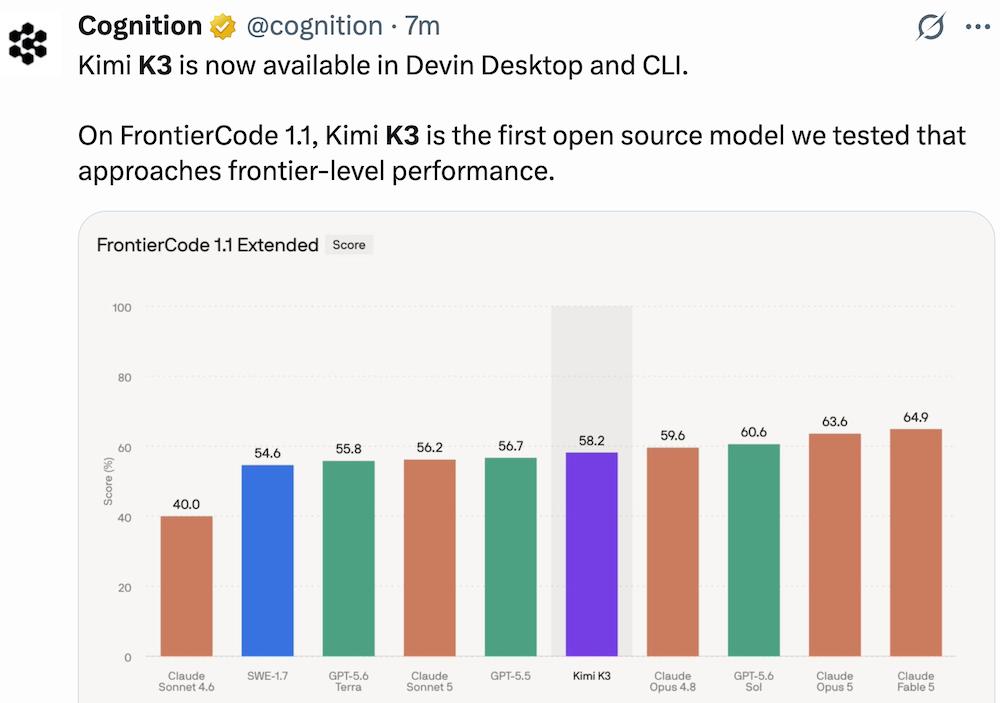Open the chart image thumbnail
The height and width of the screenshot is (703, 1000).
(536, 457)
